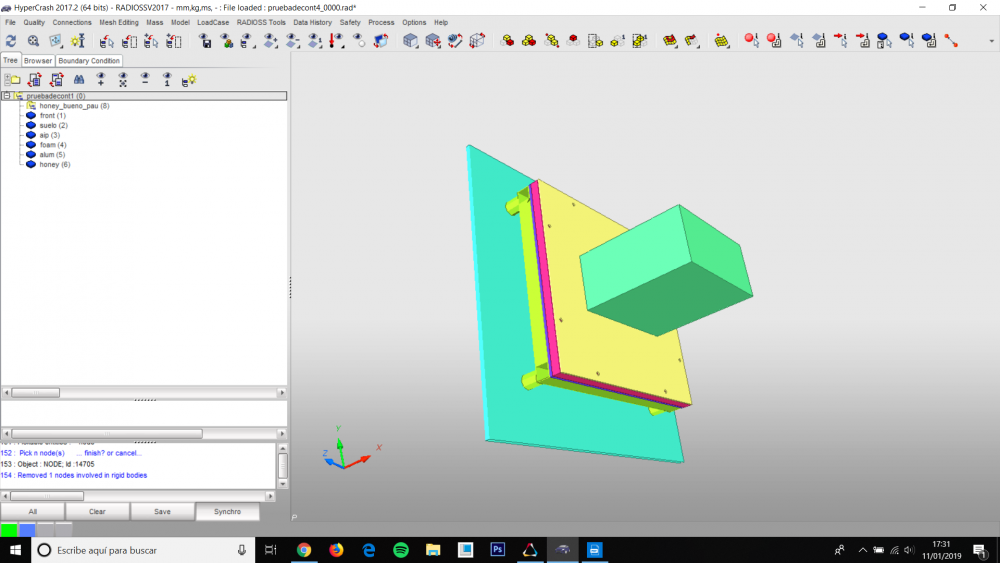The width and height of the screenshot is (1000, 563).
Task: Select the honey (6) part in tree
Action: (x=54, y=165)
